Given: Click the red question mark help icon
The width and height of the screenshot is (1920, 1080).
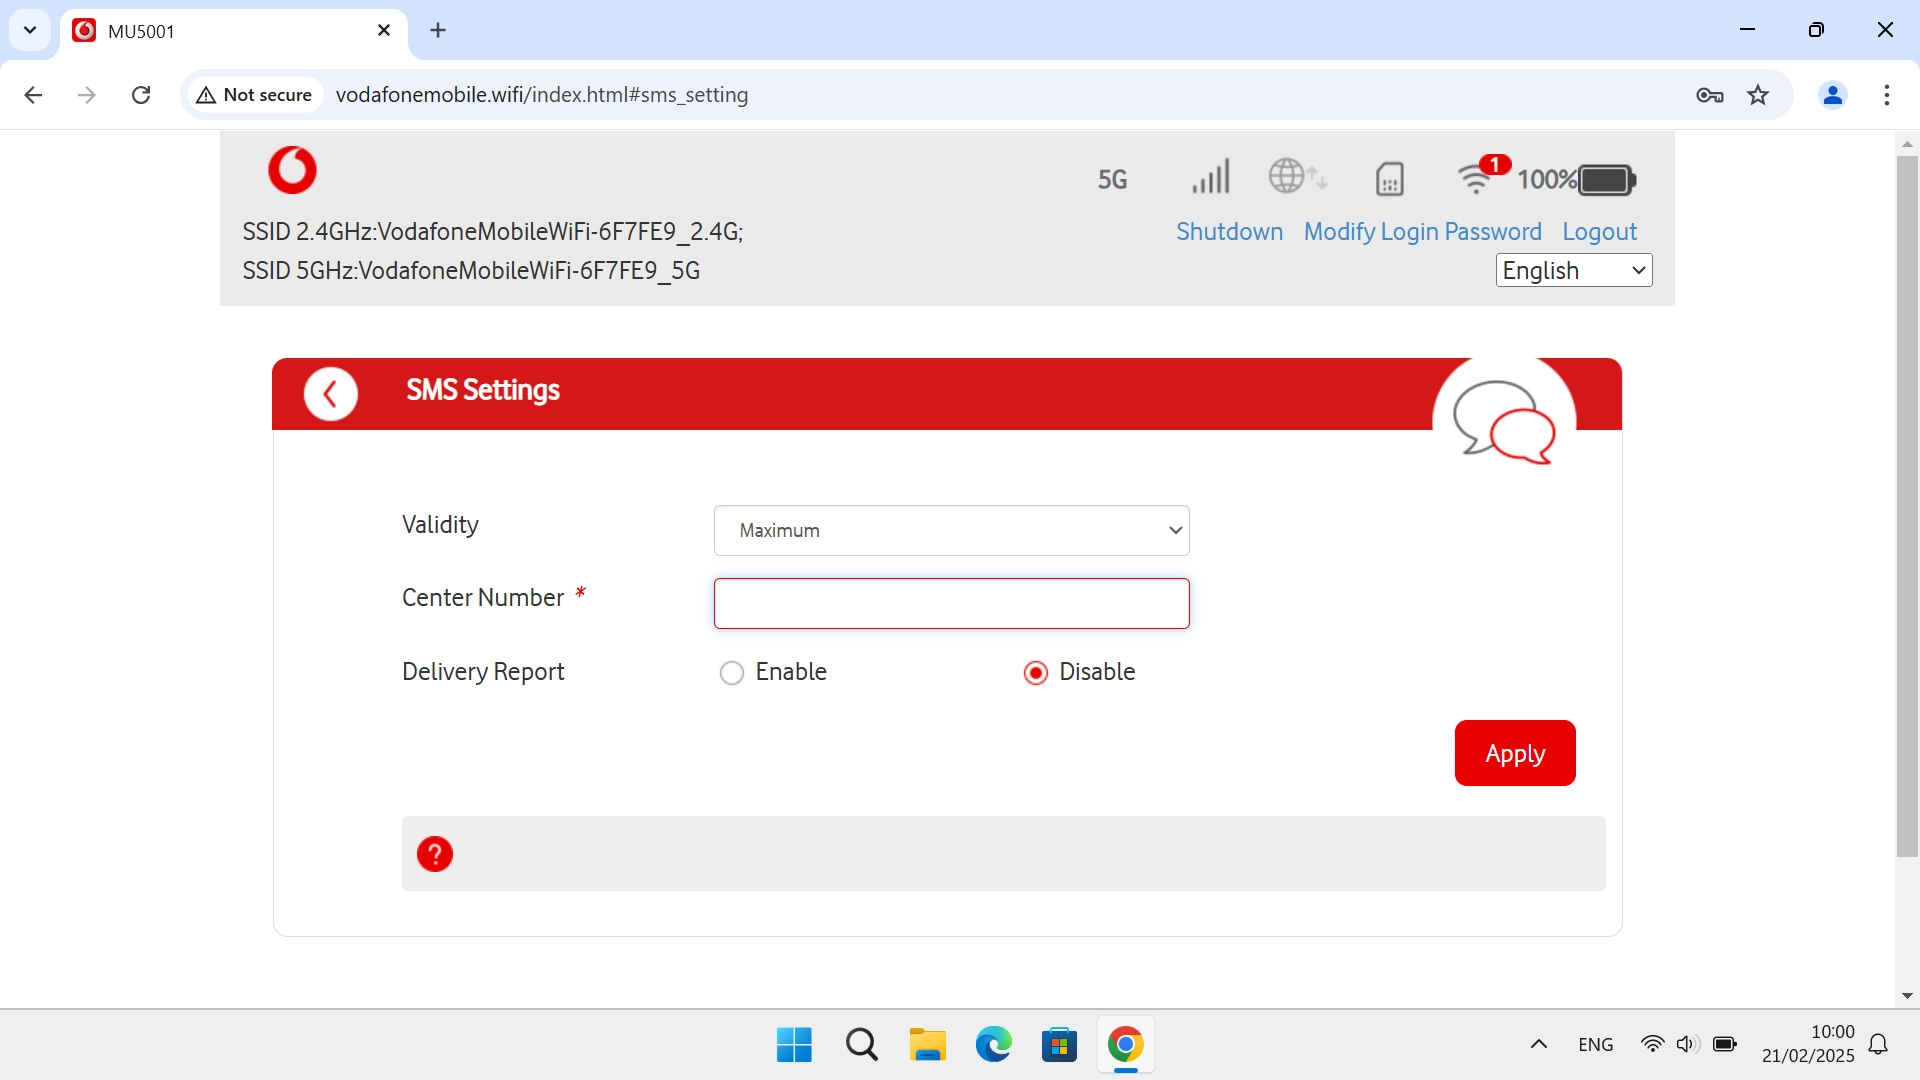Looking at the screenshot, I should [x=434, y=854].
